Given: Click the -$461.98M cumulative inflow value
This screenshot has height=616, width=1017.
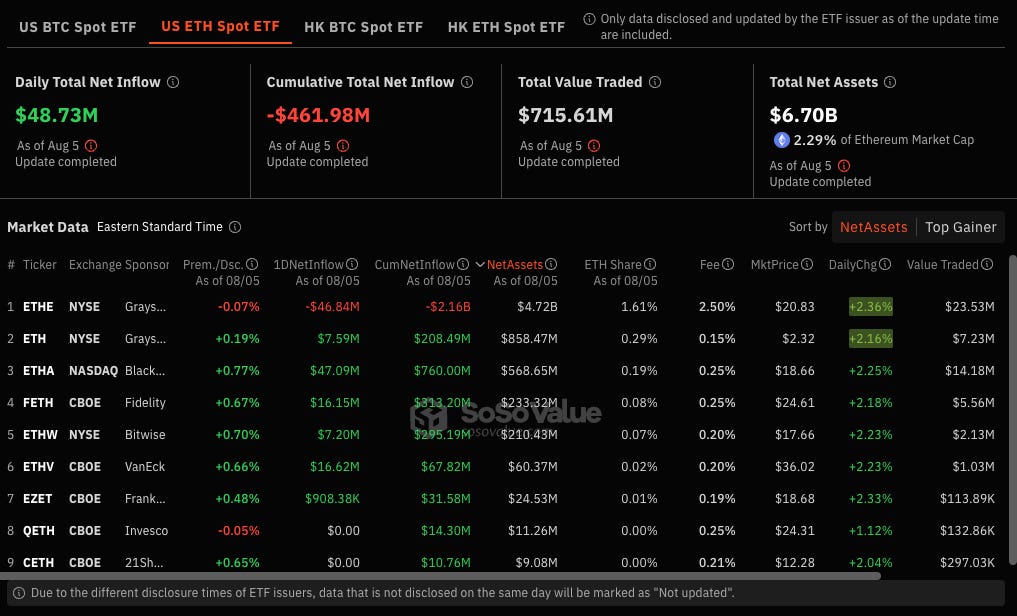Looking at the screenshot, I should 318,115.
